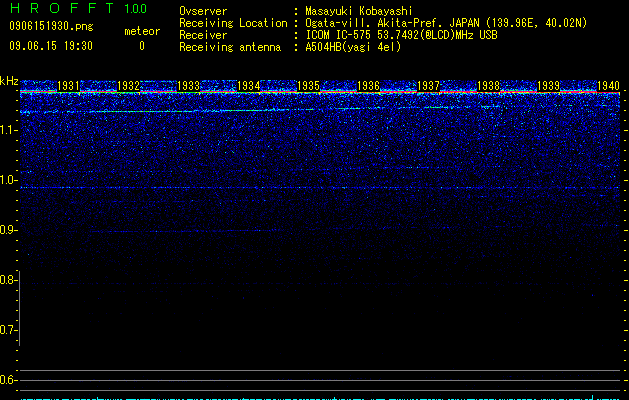The width and height of the screenshot is (629, 400).
Task: Click the A504HB yagi antenna text
Action: coord(353,47)
